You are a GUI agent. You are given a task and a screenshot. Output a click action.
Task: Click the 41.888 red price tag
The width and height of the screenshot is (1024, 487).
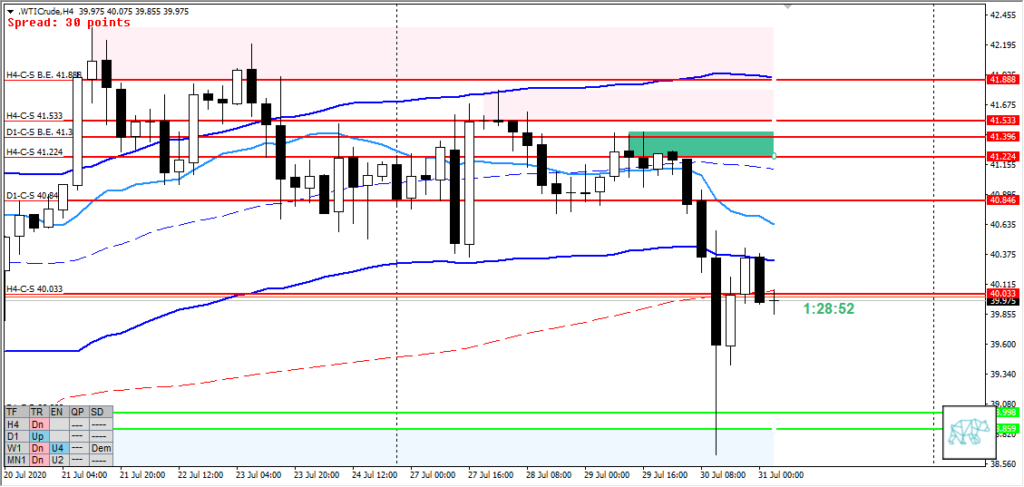1001,79
